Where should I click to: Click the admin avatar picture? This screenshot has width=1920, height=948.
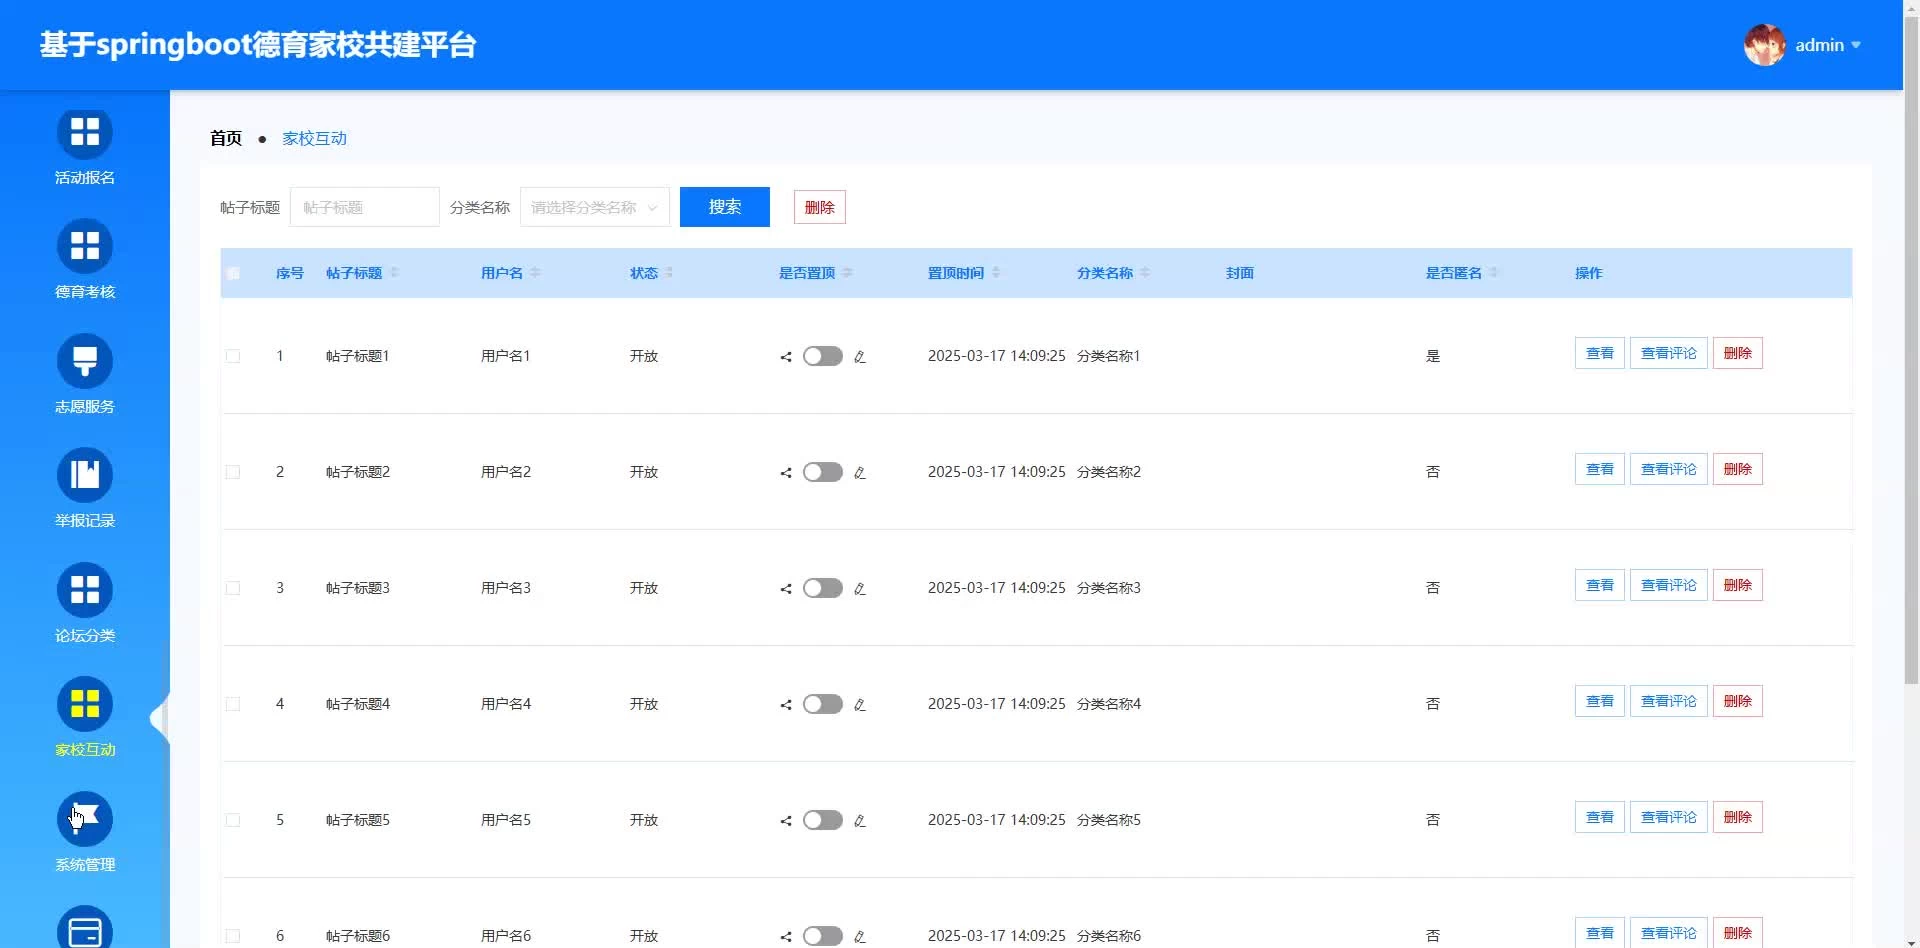pyautogui.click(x=1764, y=45)
